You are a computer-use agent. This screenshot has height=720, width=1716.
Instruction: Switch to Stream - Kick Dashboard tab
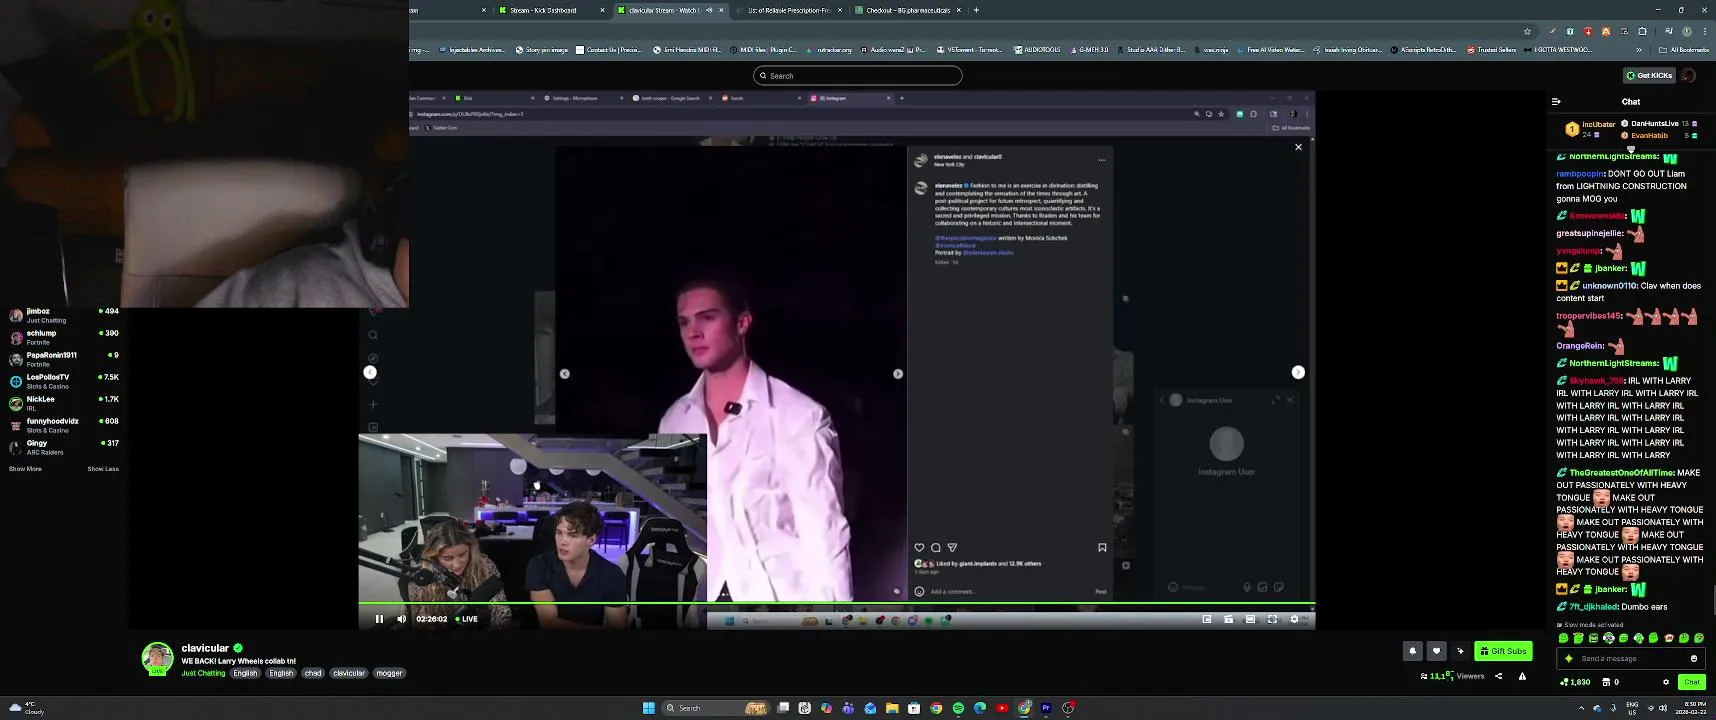552,10
